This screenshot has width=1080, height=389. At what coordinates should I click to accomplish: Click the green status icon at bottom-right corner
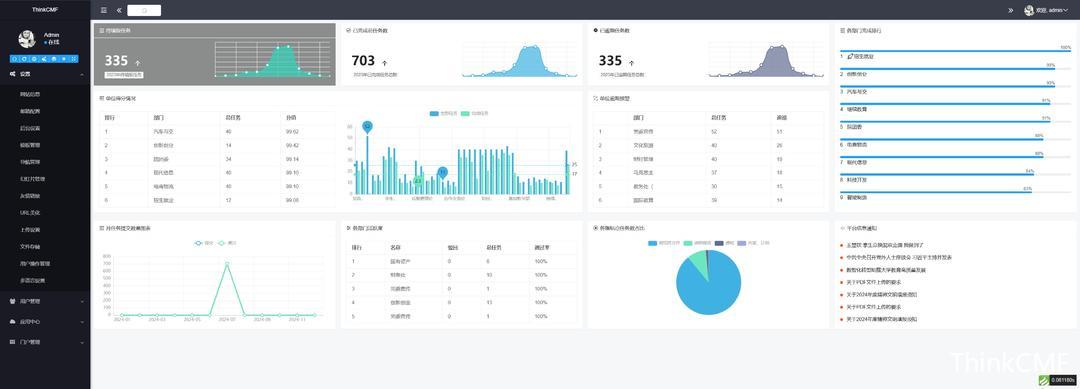(x=1043, y=379)
